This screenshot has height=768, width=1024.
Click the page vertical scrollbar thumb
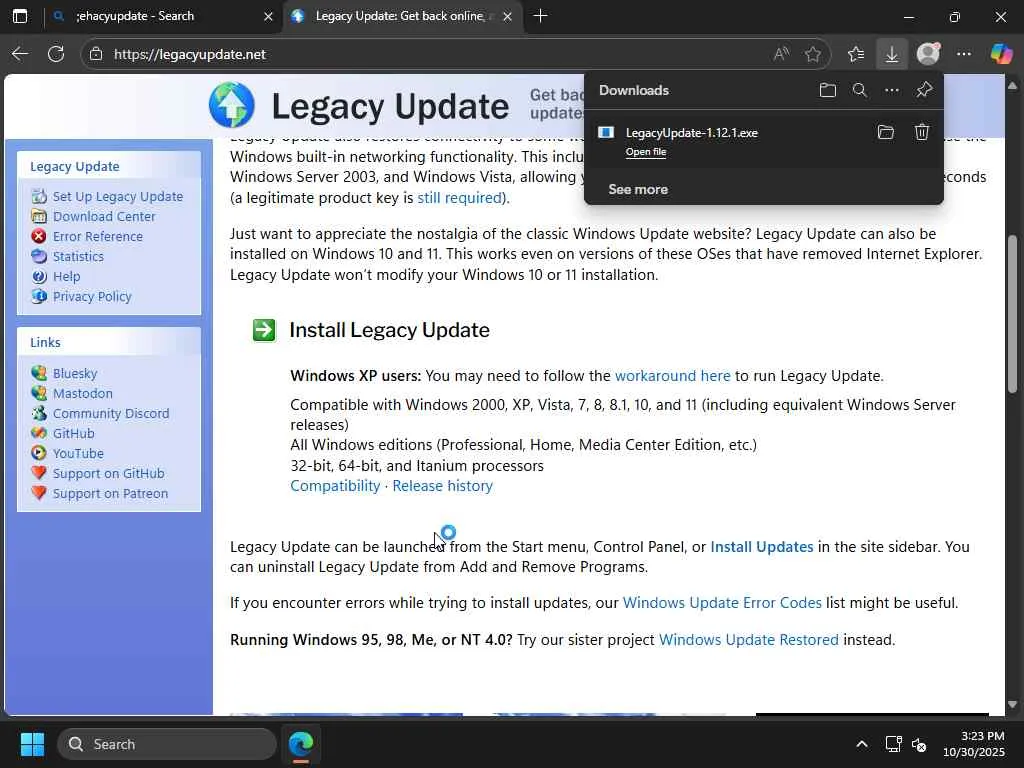tap(1012, 313)
